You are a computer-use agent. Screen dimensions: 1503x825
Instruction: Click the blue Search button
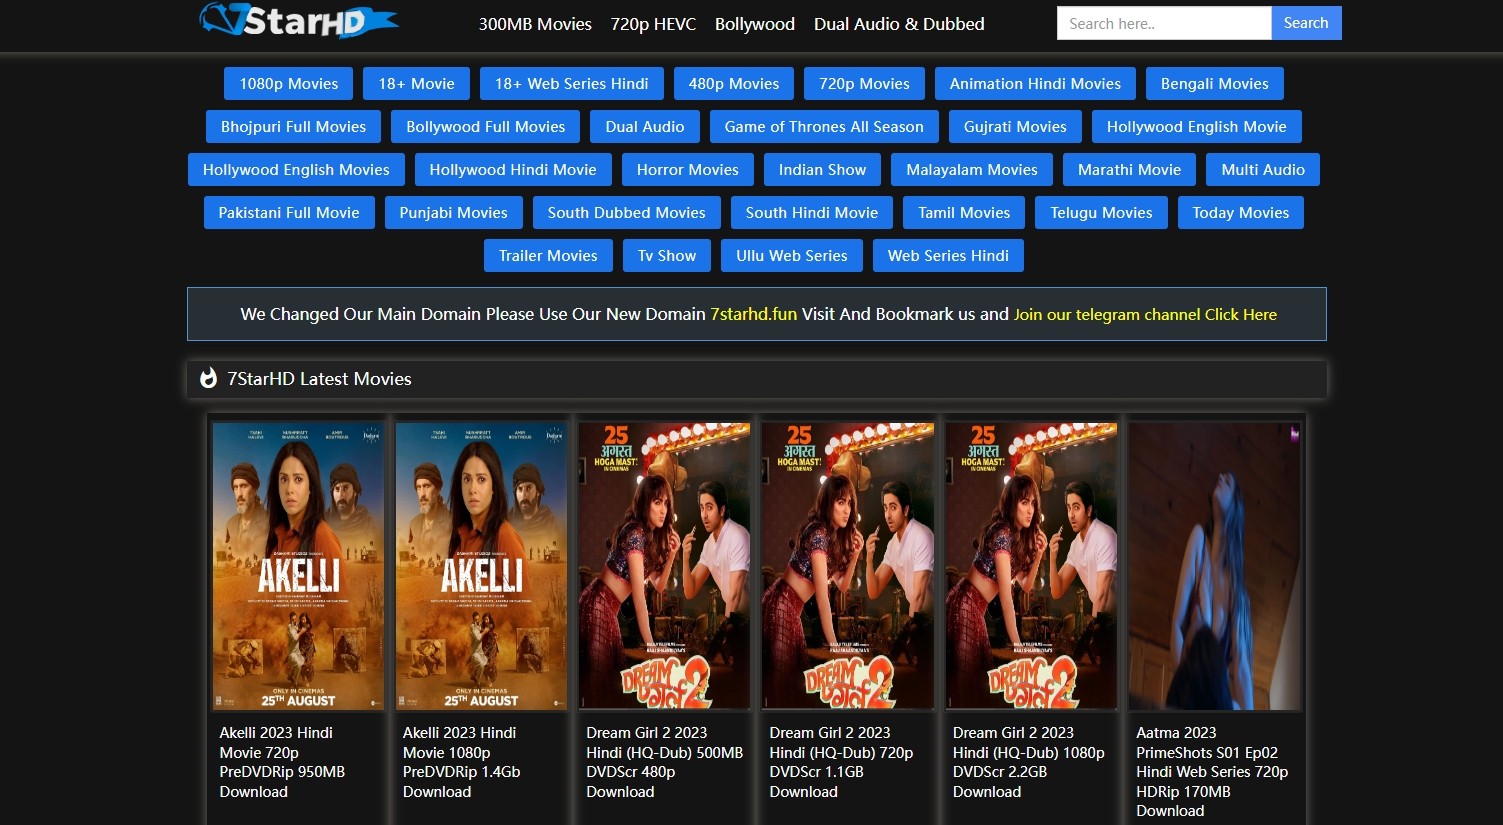[x=1306, y=23]
